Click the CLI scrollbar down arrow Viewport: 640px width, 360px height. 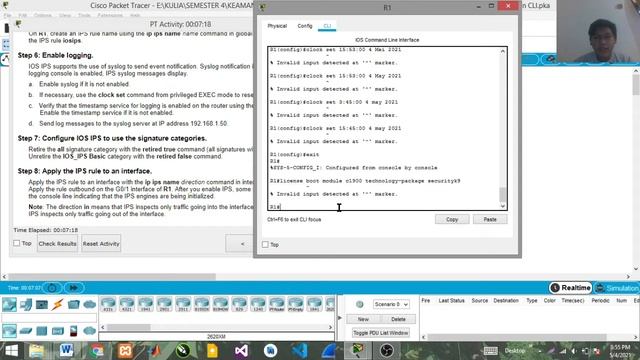click(503, 206)
